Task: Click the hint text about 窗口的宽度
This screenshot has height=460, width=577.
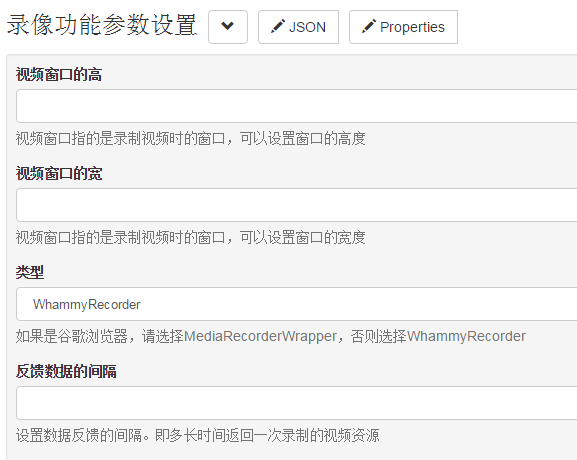Action: click(x=191, y=238)
